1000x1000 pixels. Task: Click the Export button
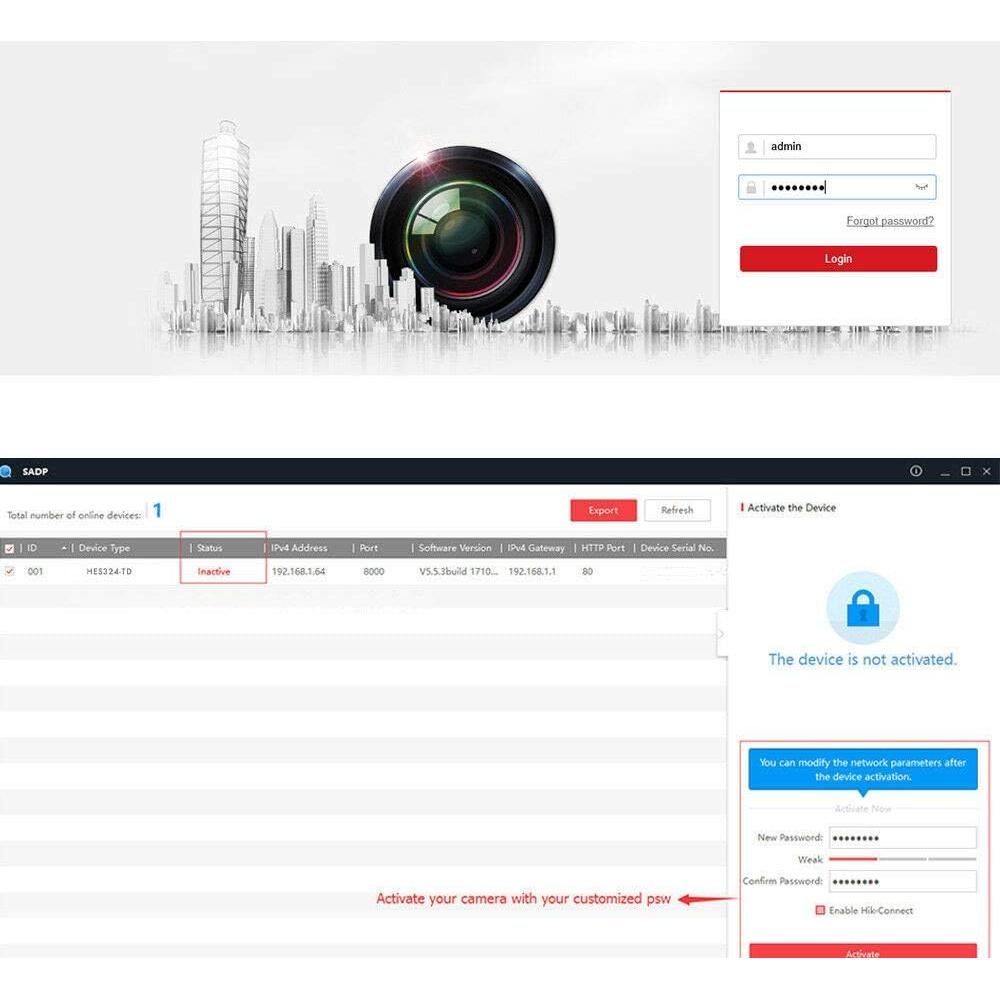603,510
